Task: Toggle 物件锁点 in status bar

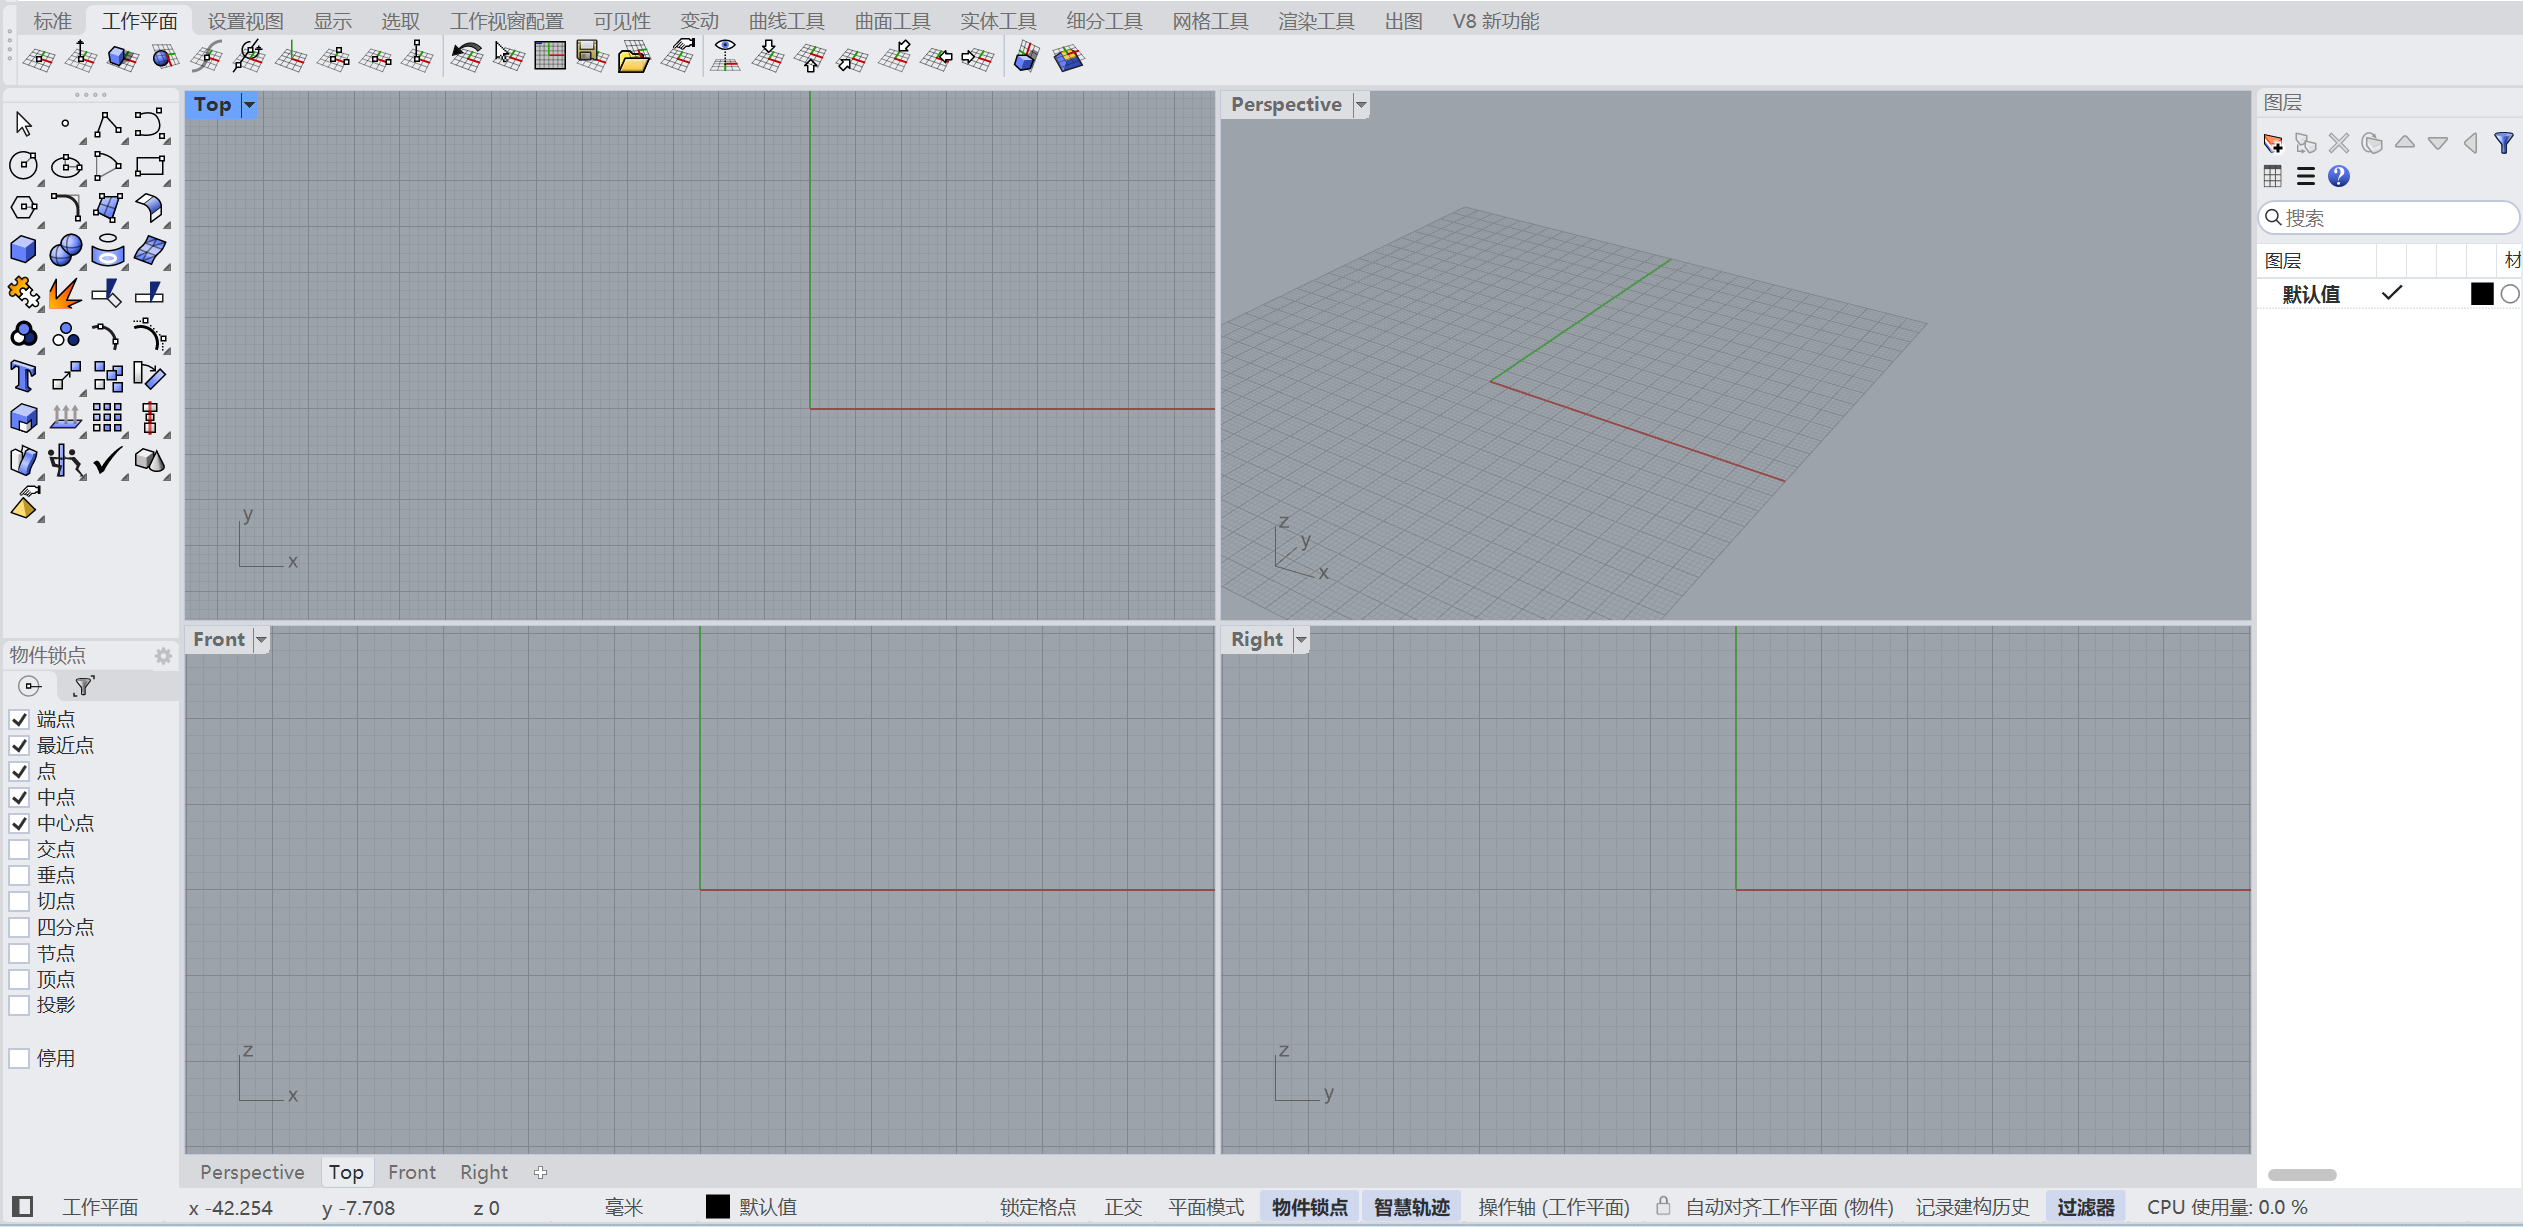Action: click(x=1310, y=1207)
